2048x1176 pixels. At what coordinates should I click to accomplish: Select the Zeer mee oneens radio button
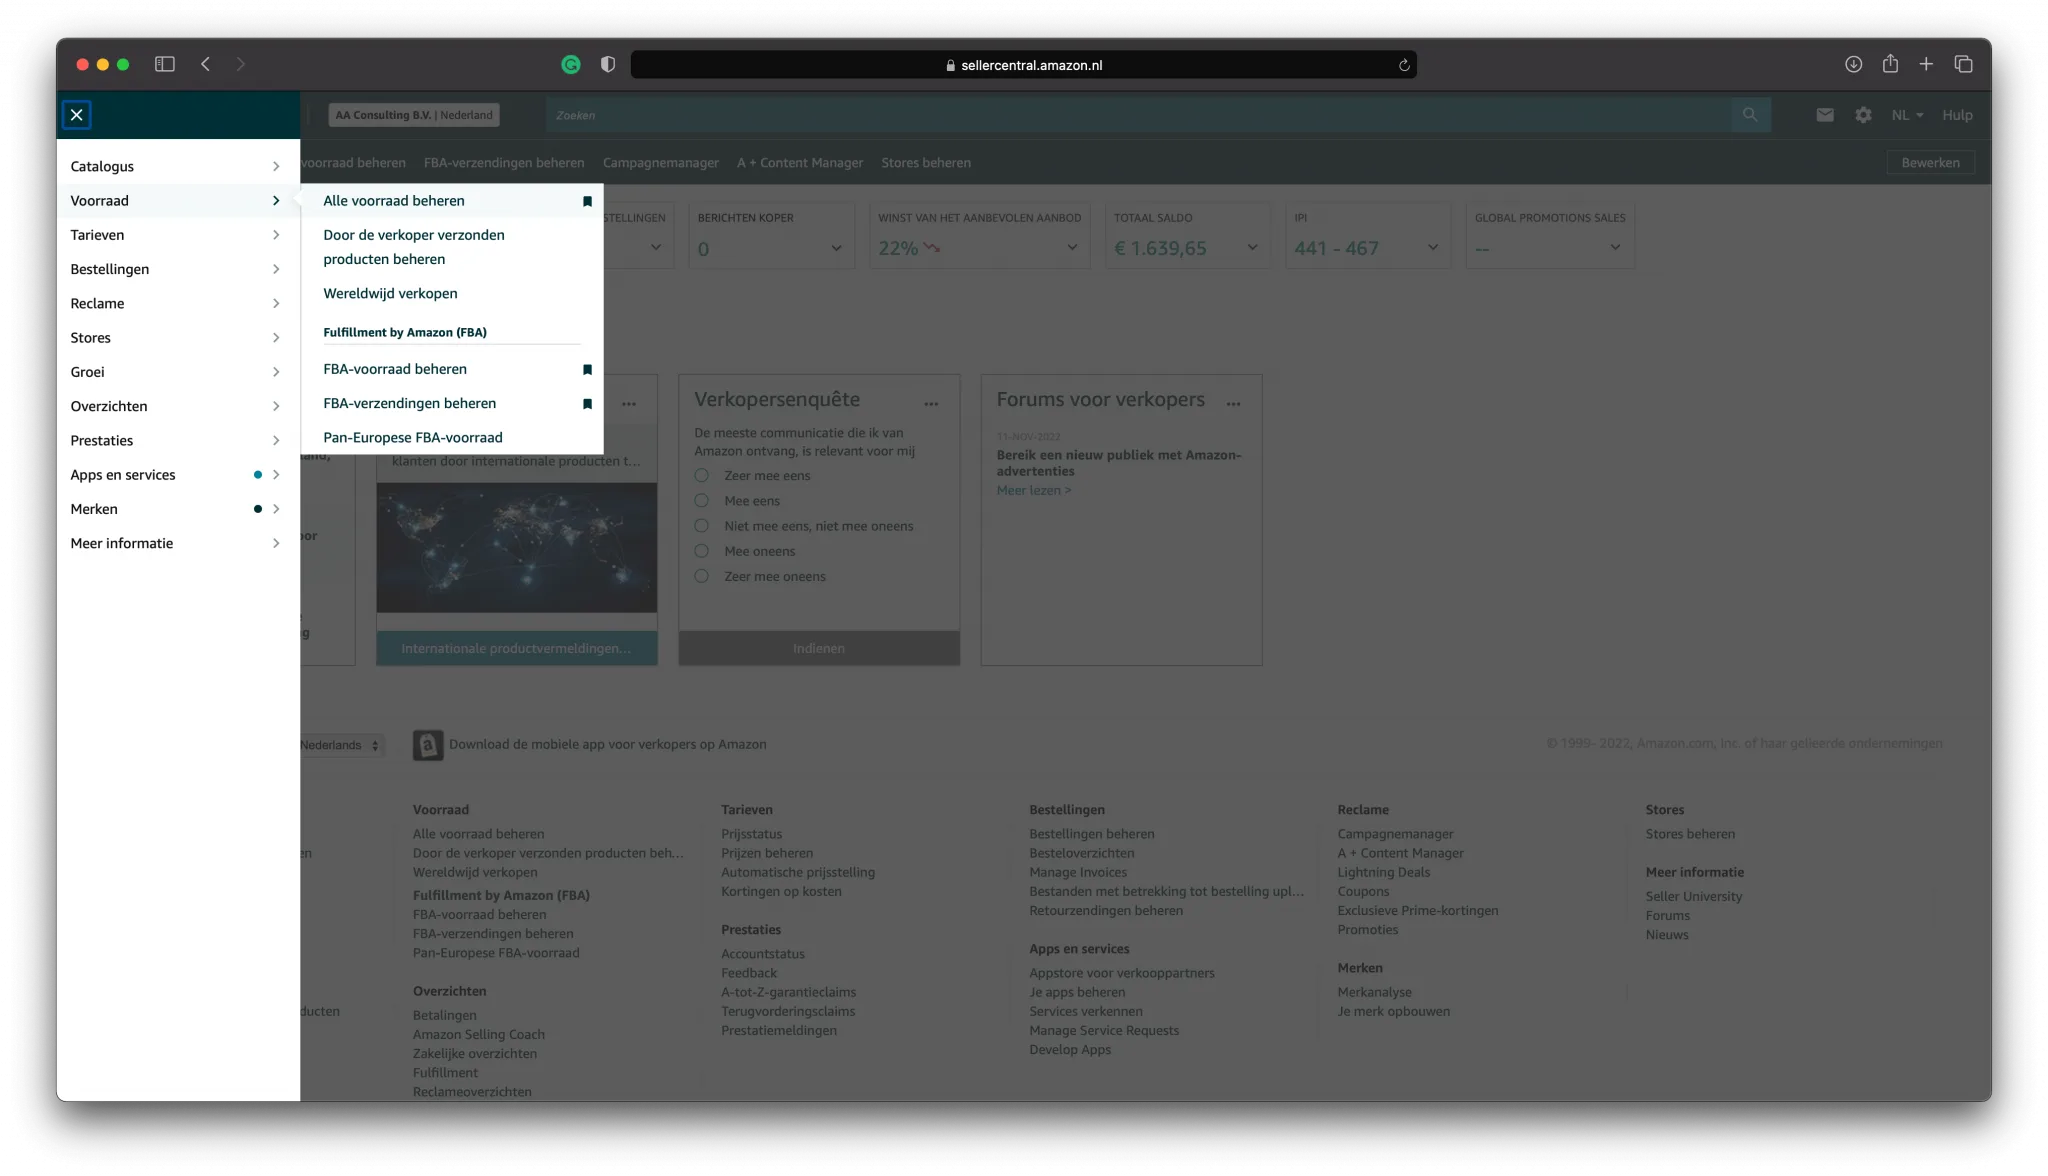click(x=702, y=577)
